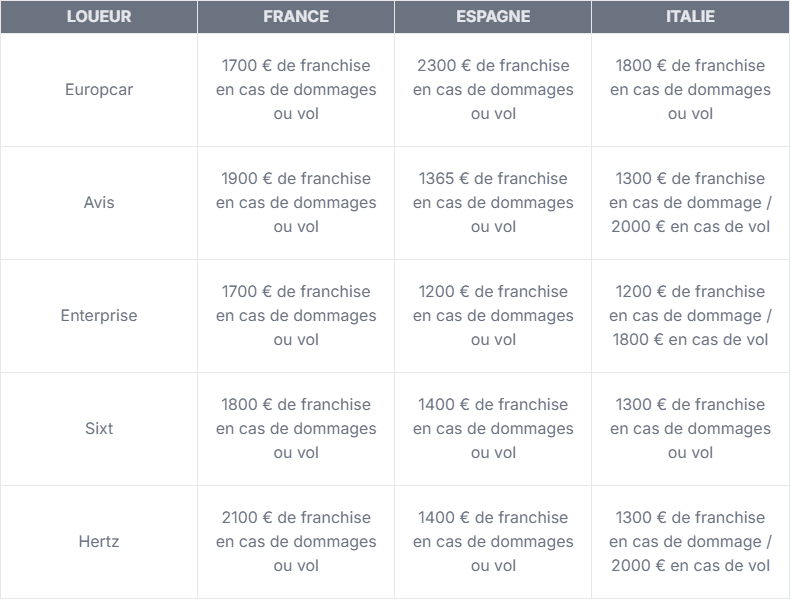
Task: Click the ESPAGNE column header
Action: coord(493,17)
